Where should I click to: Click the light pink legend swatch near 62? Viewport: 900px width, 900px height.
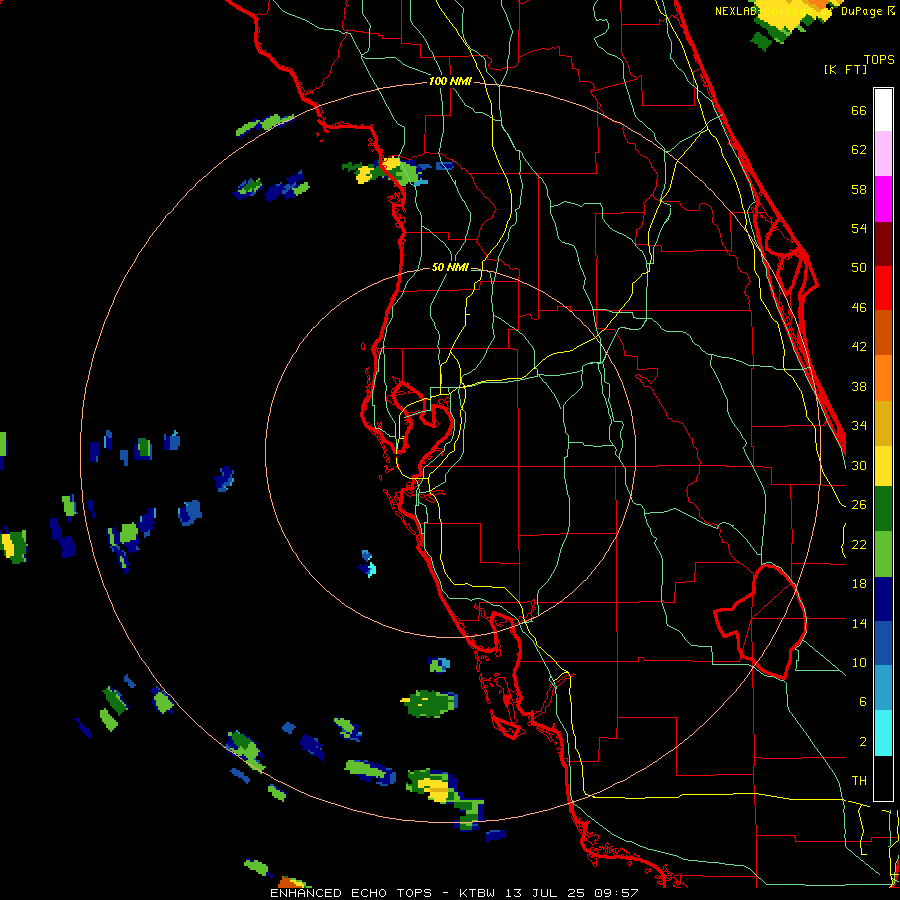pyautogui.click(x=883, y=154)
